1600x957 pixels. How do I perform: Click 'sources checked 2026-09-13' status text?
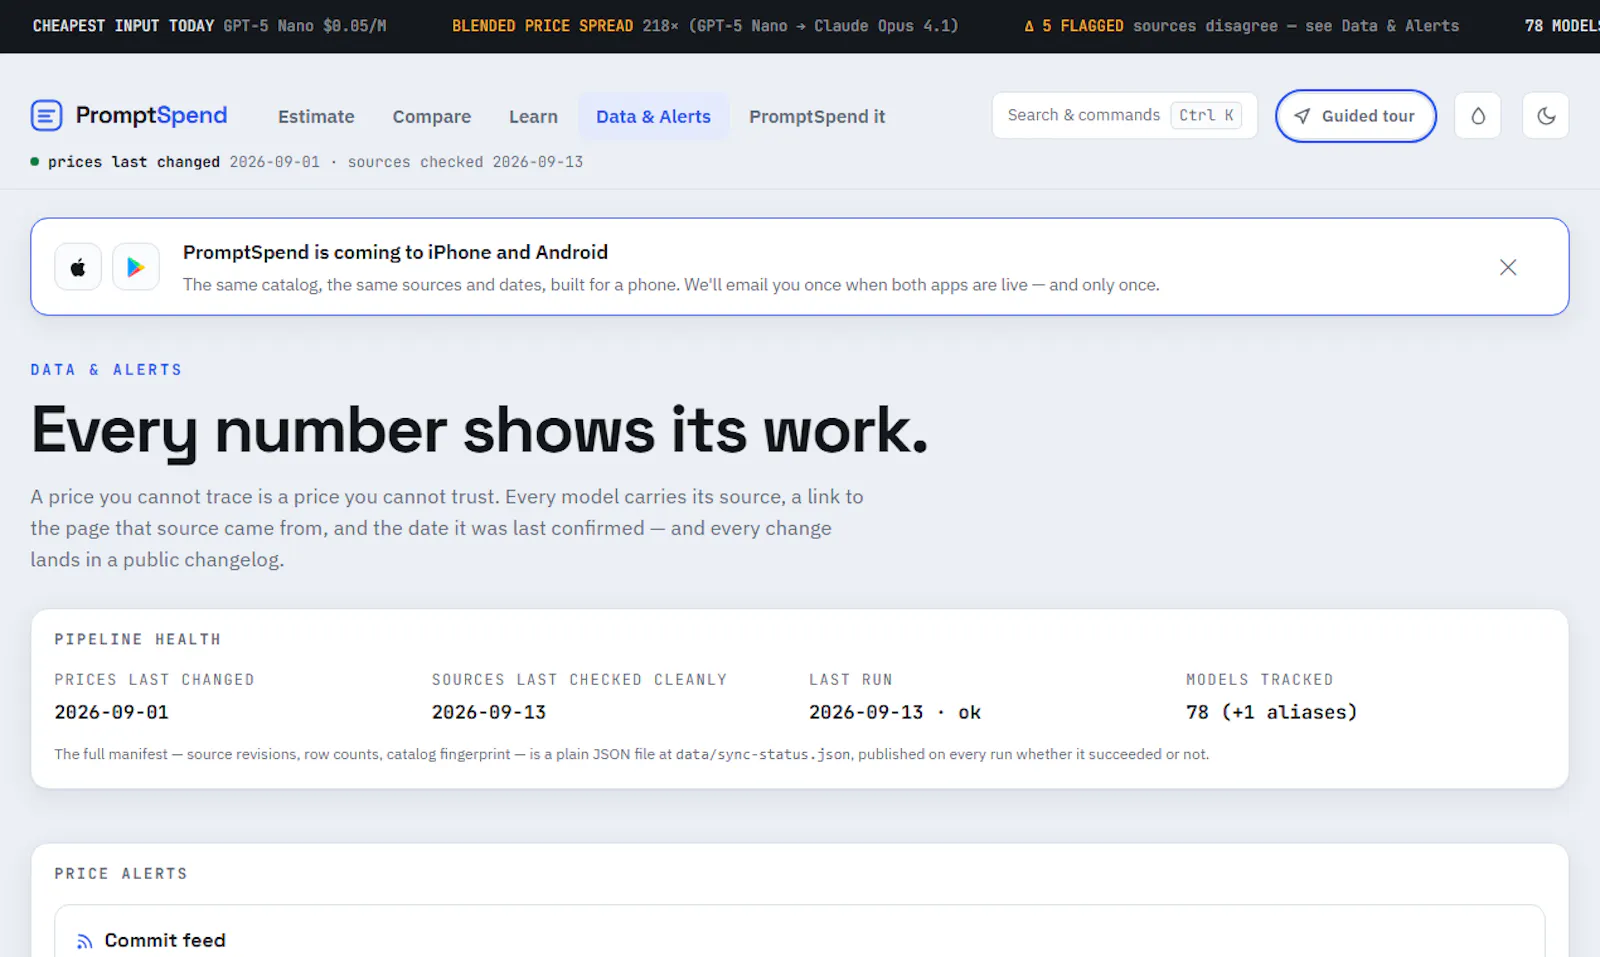465,162
